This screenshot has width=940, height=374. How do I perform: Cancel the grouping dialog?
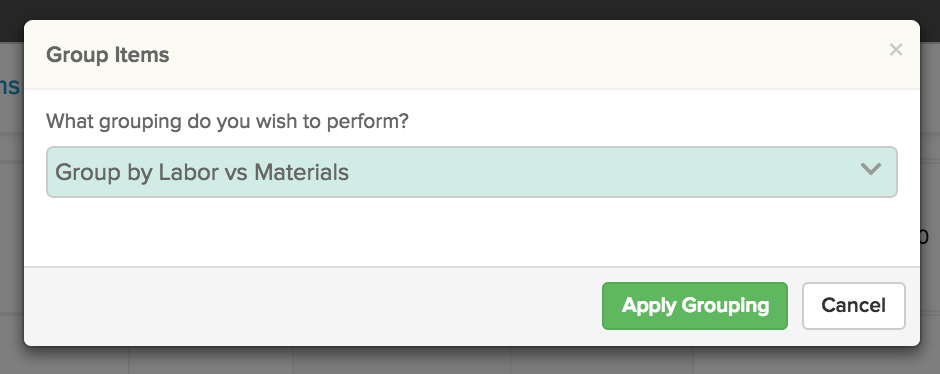[x=853, y=306]
